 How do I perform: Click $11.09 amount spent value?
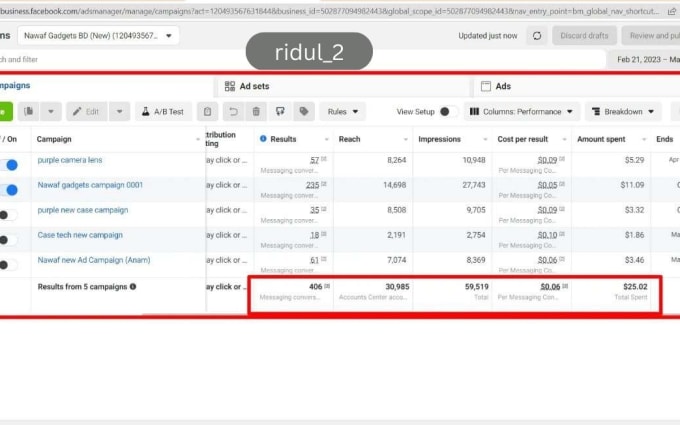tap(632, 185)
